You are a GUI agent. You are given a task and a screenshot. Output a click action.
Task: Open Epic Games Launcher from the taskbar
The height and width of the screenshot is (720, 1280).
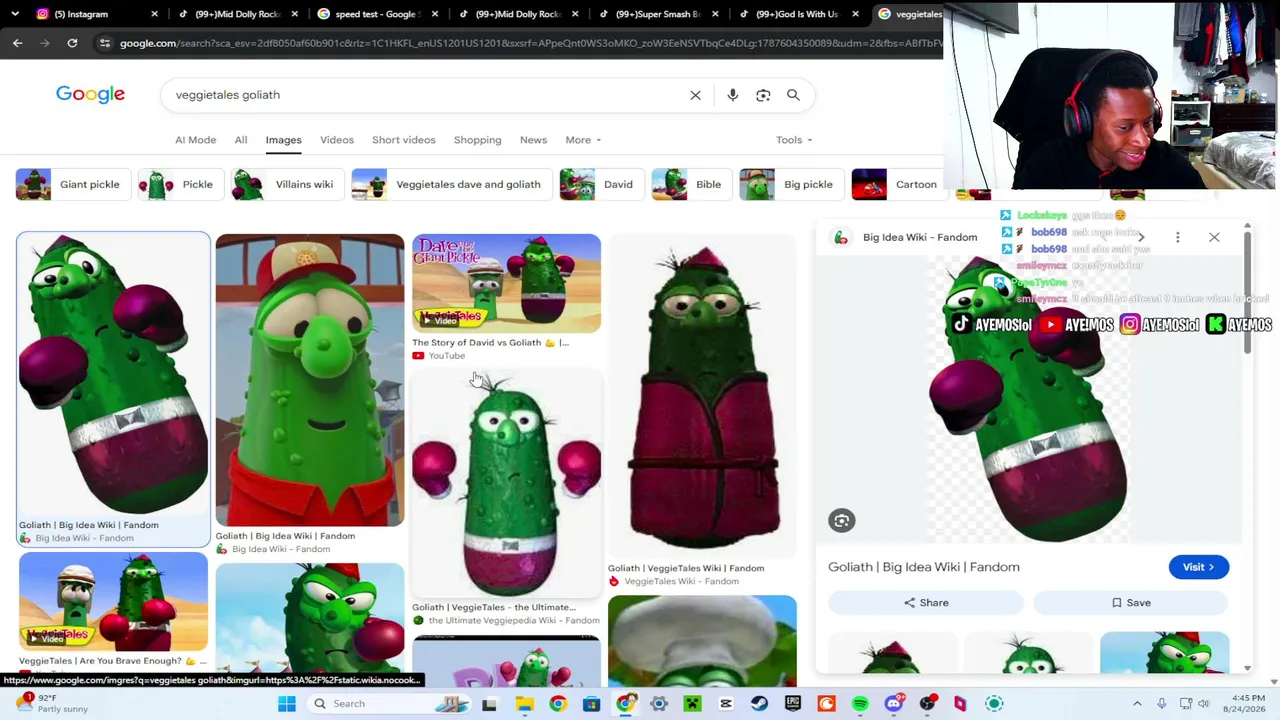pos(793,704)
